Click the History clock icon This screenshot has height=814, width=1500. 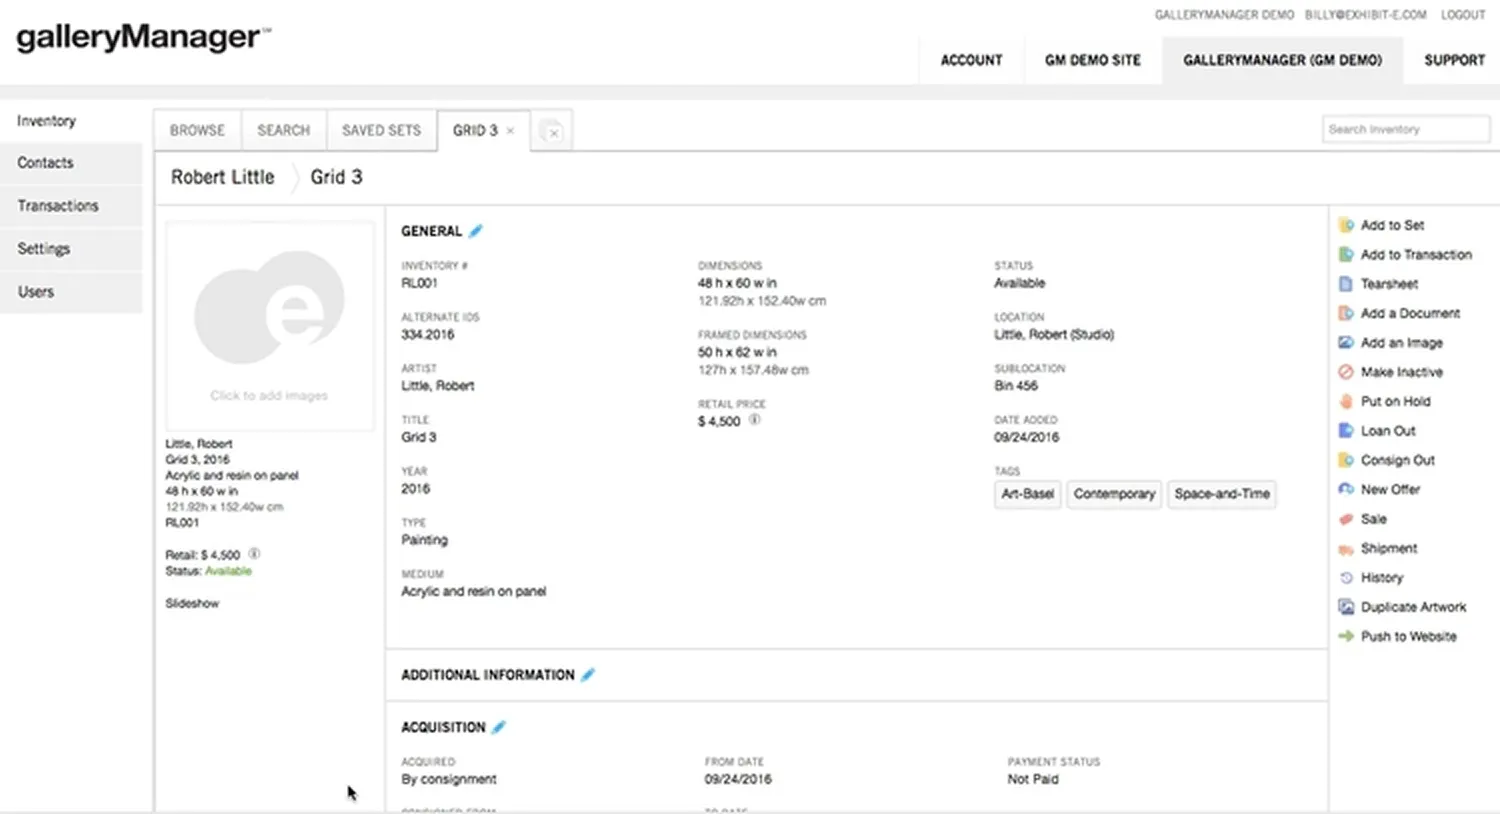click(x=1346, y=578)
